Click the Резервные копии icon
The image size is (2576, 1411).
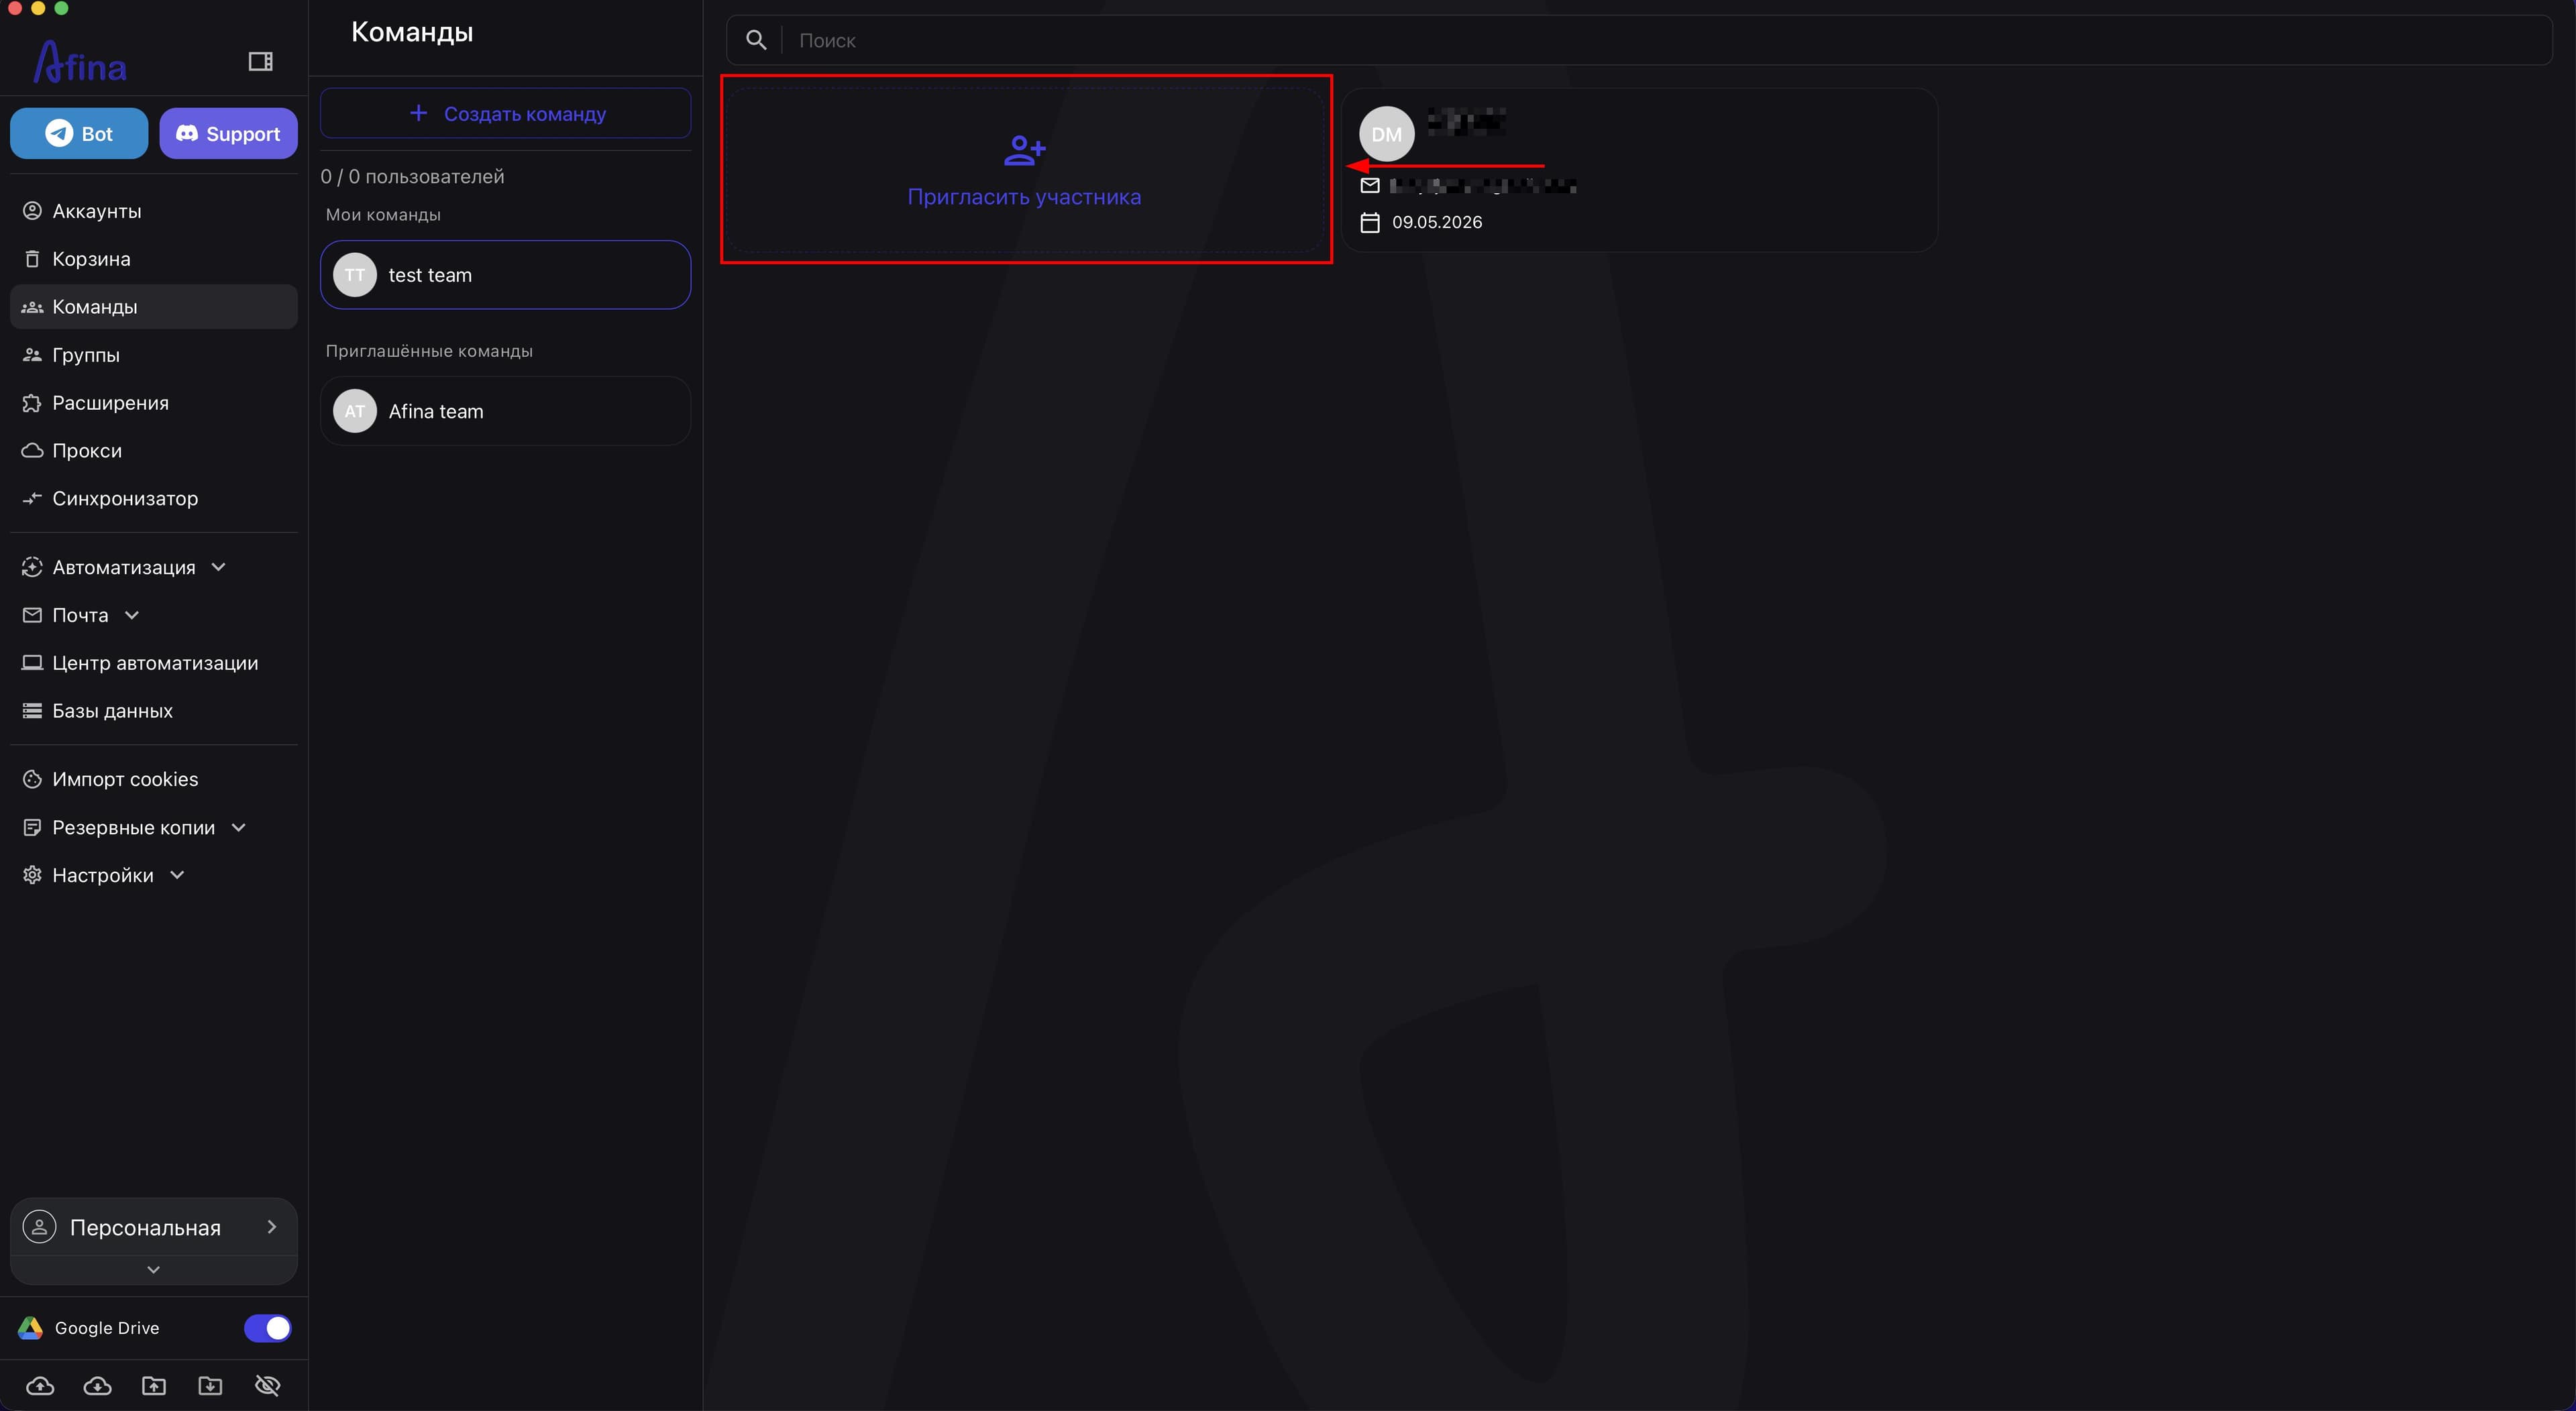click(x=32, y=827)
